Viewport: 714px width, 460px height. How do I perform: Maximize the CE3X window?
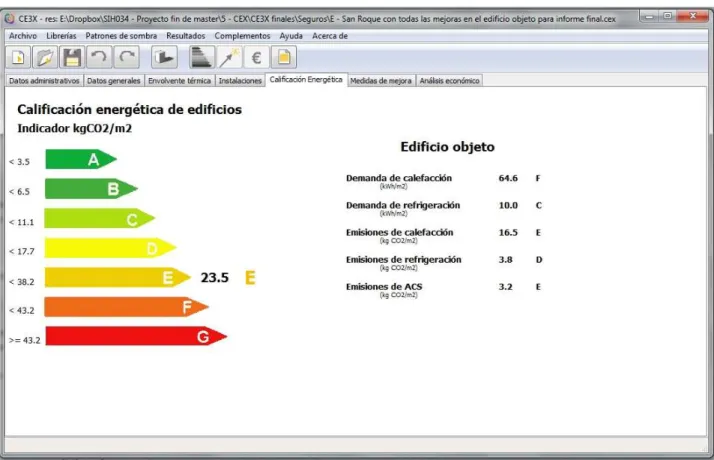point(668,16)
